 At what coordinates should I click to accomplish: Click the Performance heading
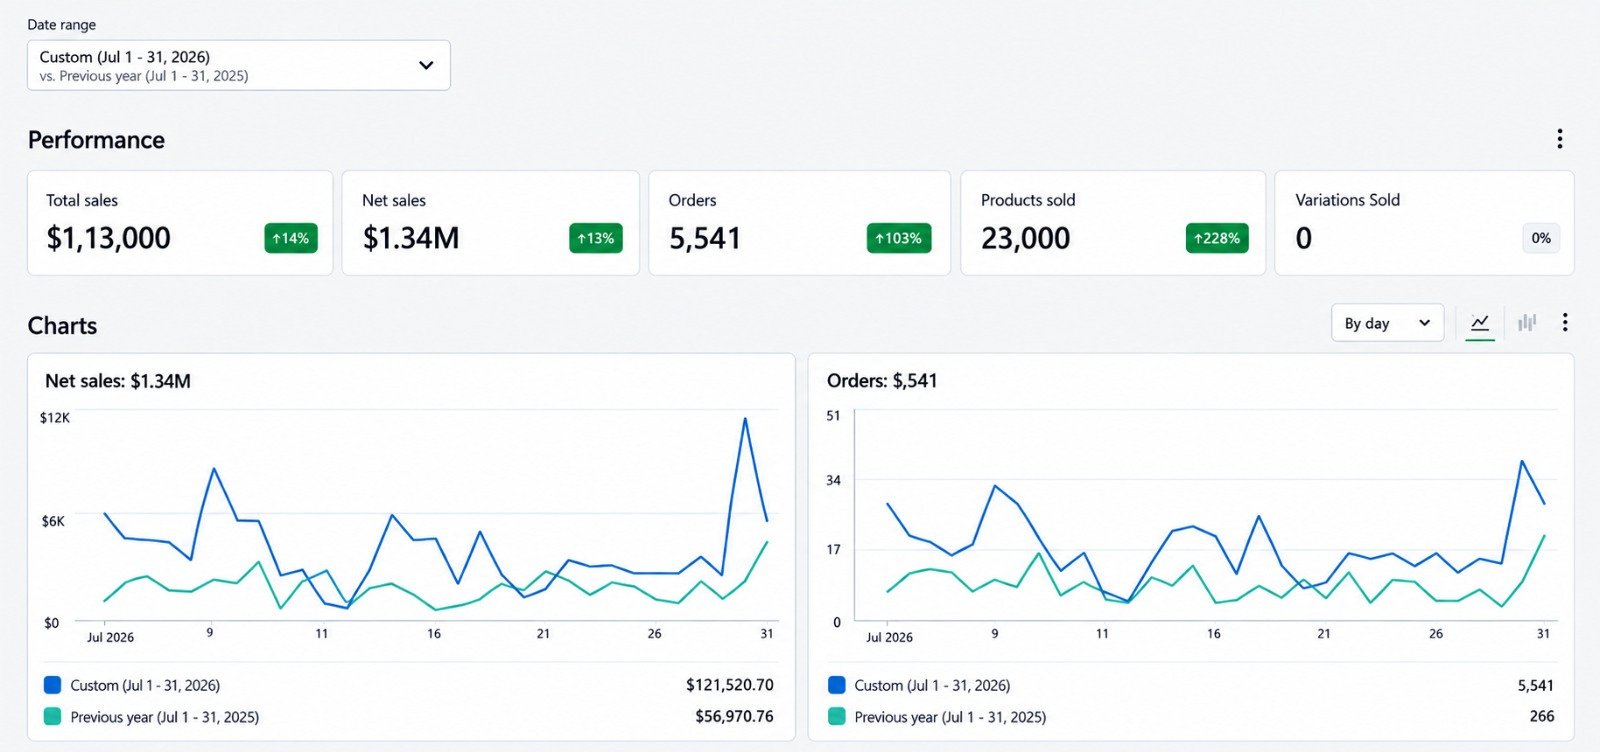point(96,140)
